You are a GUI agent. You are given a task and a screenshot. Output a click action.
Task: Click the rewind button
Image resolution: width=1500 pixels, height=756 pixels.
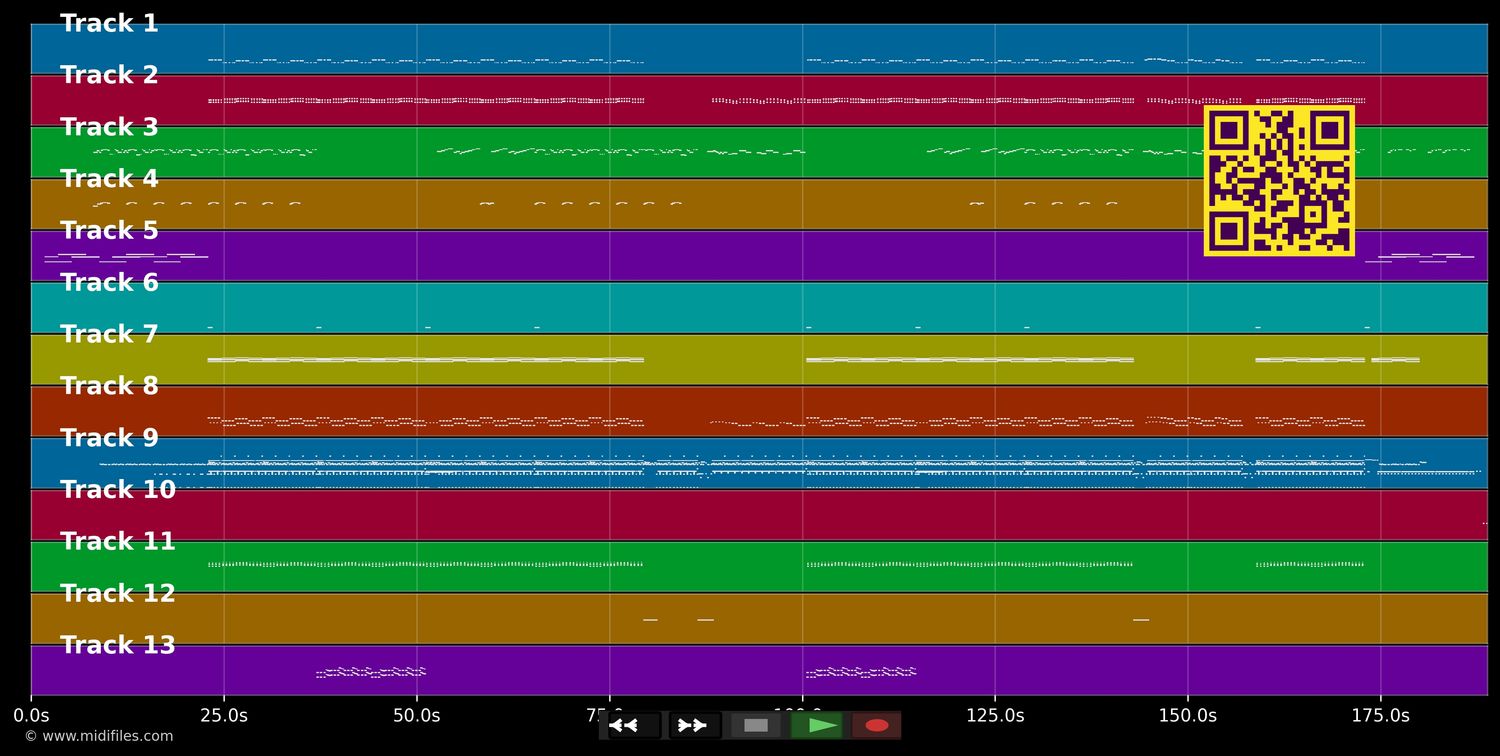(634, 725)
